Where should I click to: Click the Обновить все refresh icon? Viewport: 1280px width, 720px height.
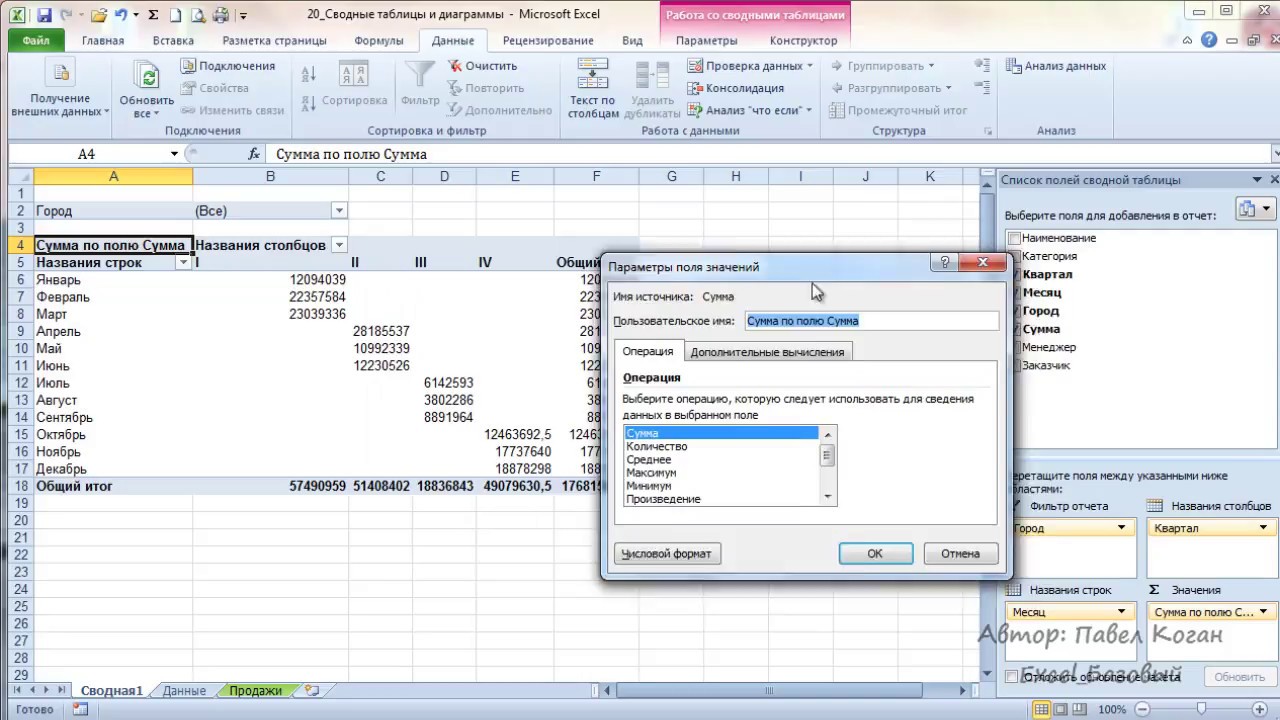point(147,76)
